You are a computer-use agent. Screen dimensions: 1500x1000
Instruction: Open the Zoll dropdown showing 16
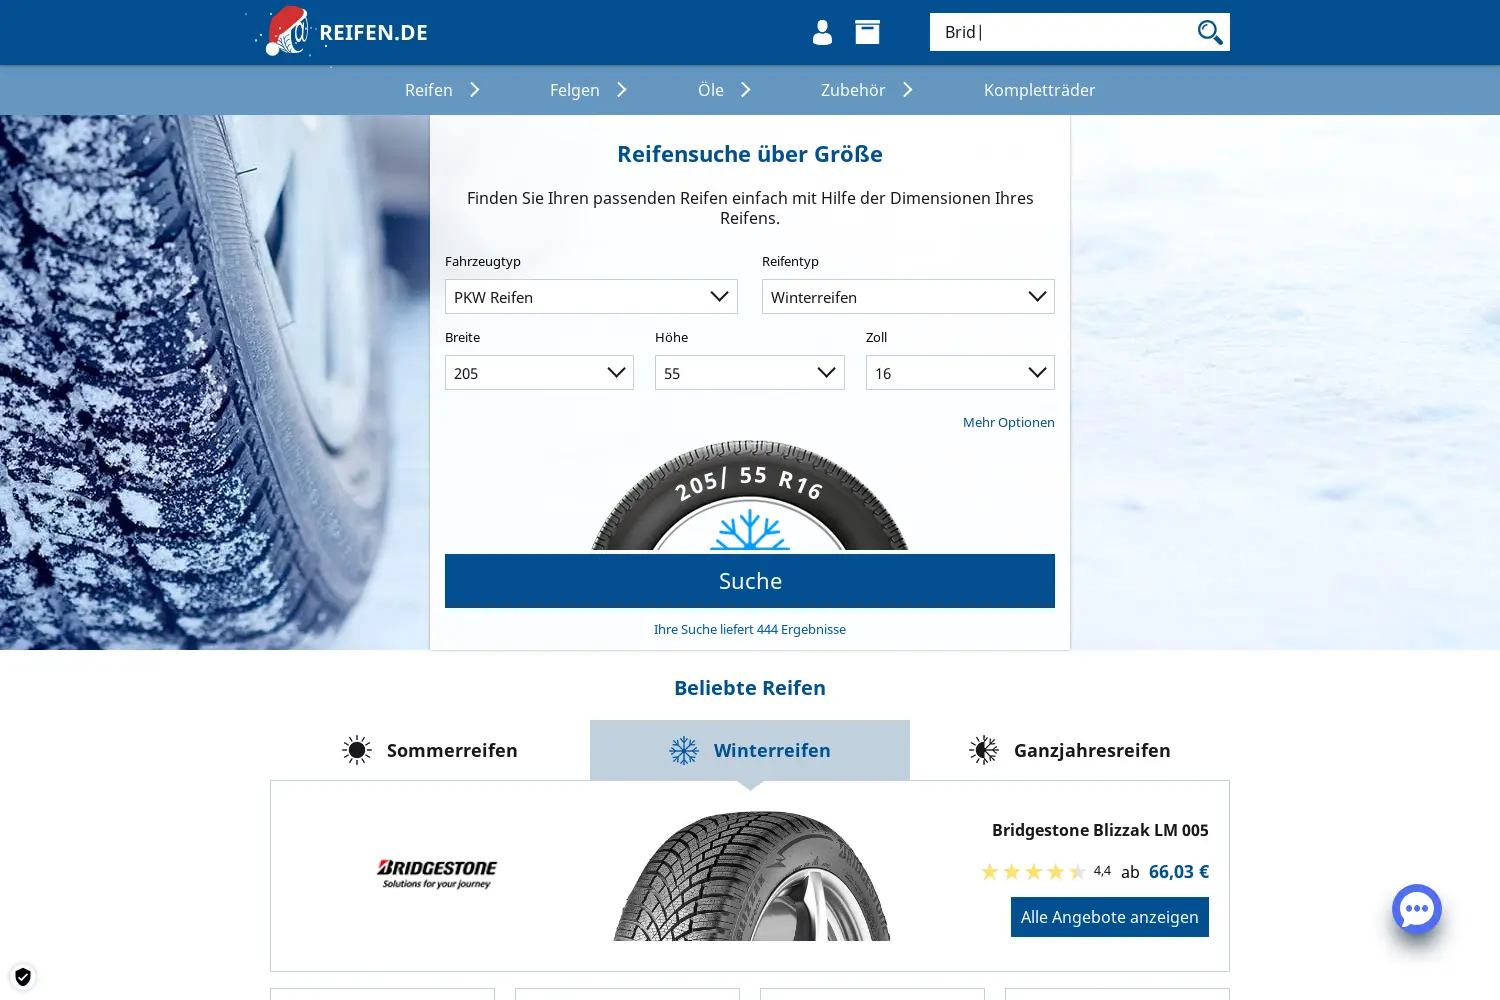coord(960,373)
